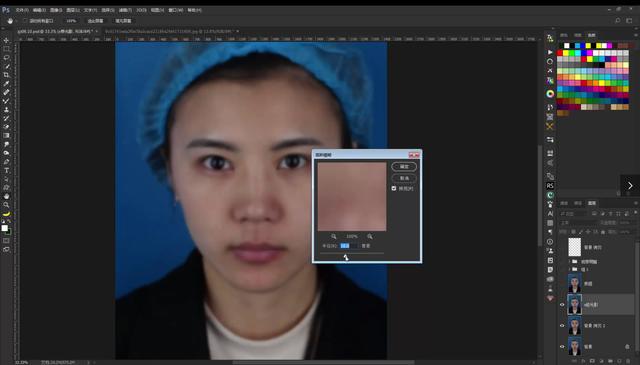640x365 pixels.
Task: Click the color wheel panel icon
Action: click(x=550, y=94)
